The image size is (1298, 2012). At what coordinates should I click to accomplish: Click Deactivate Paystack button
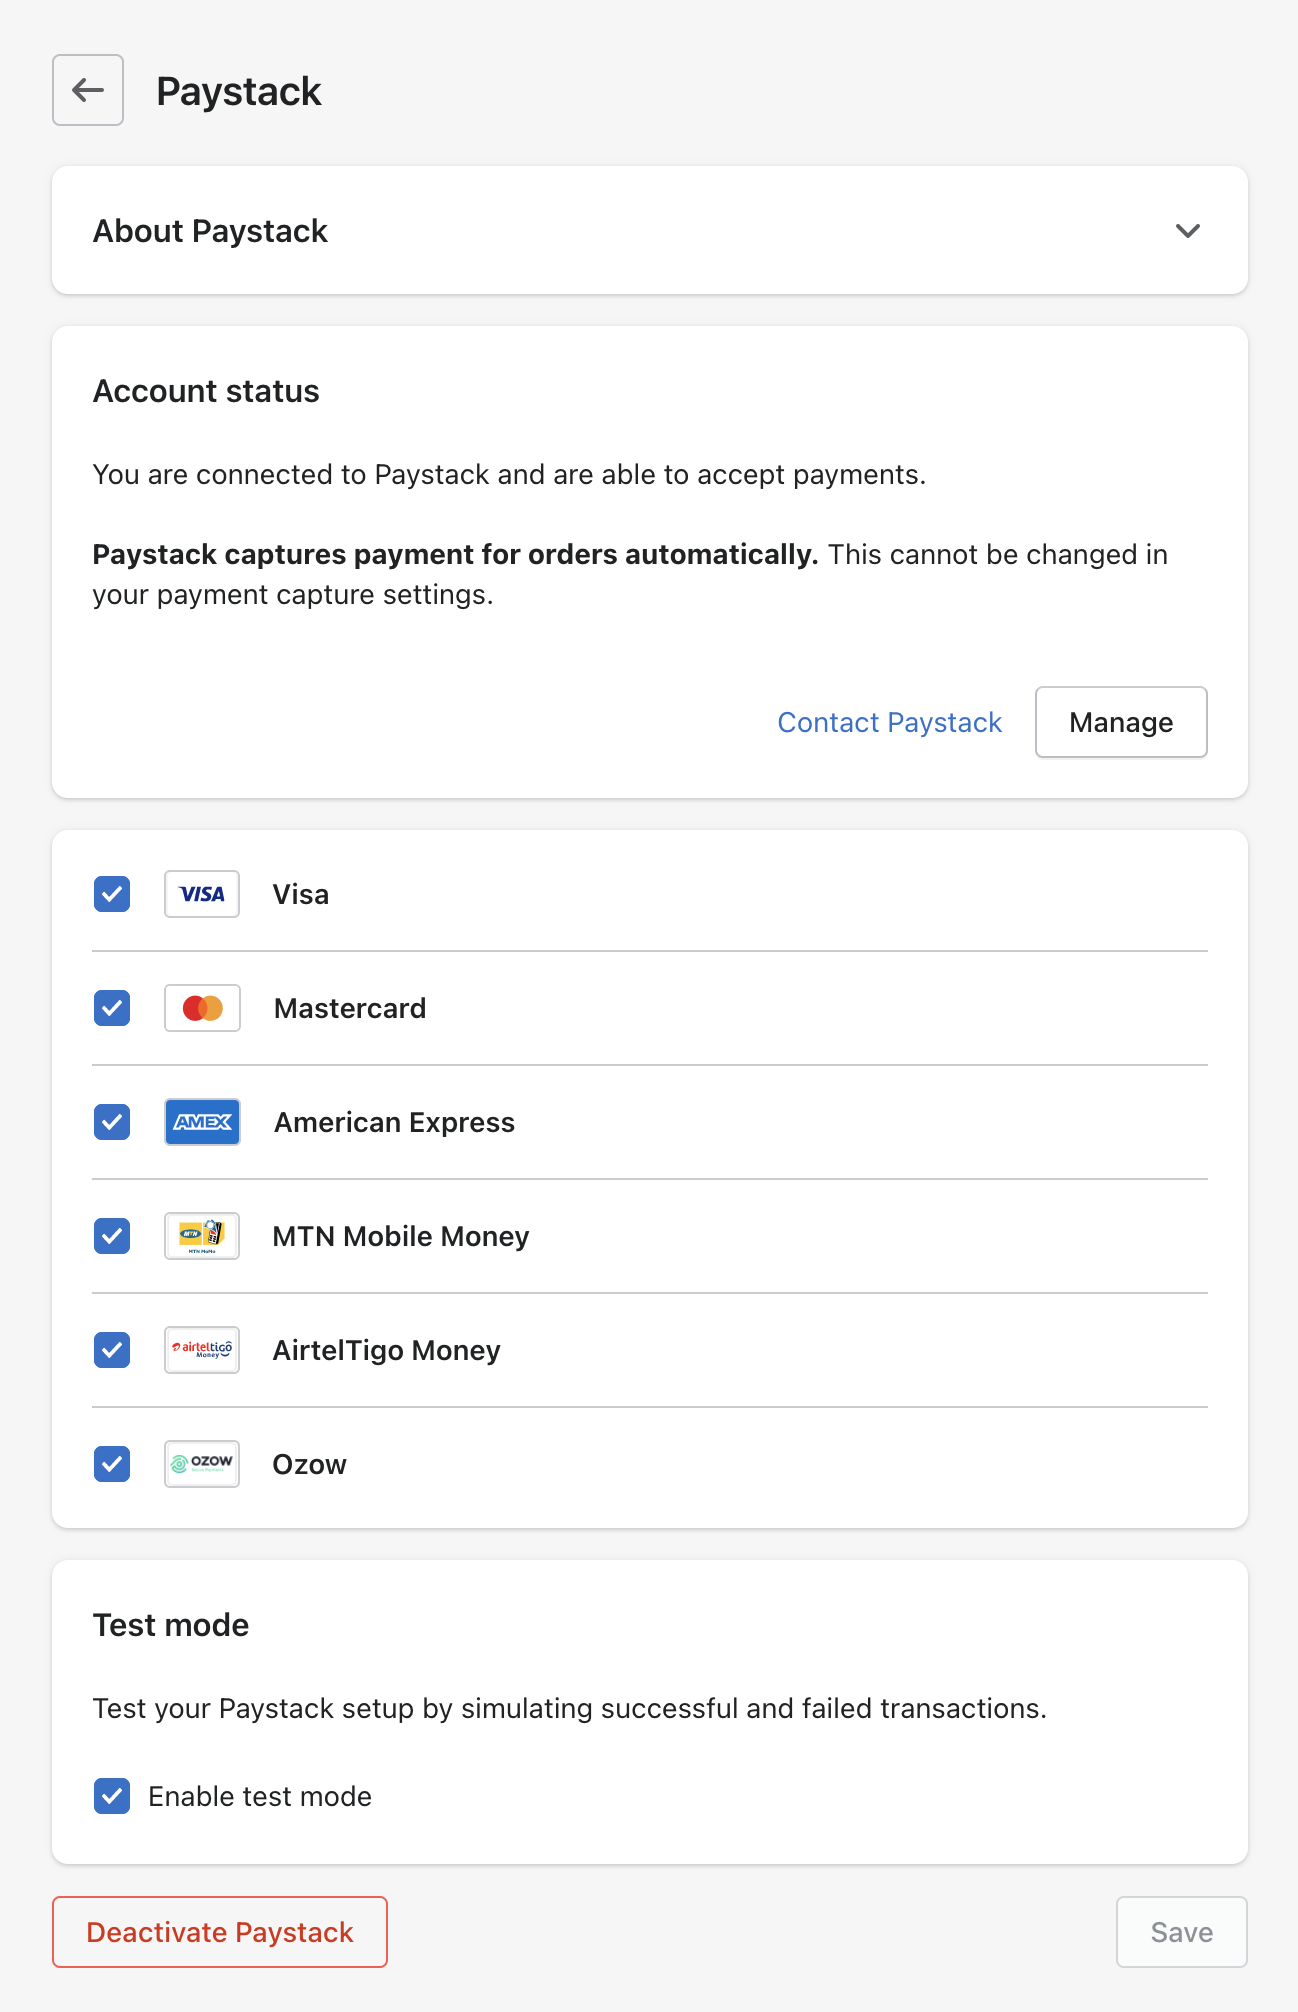[220, 1932]
